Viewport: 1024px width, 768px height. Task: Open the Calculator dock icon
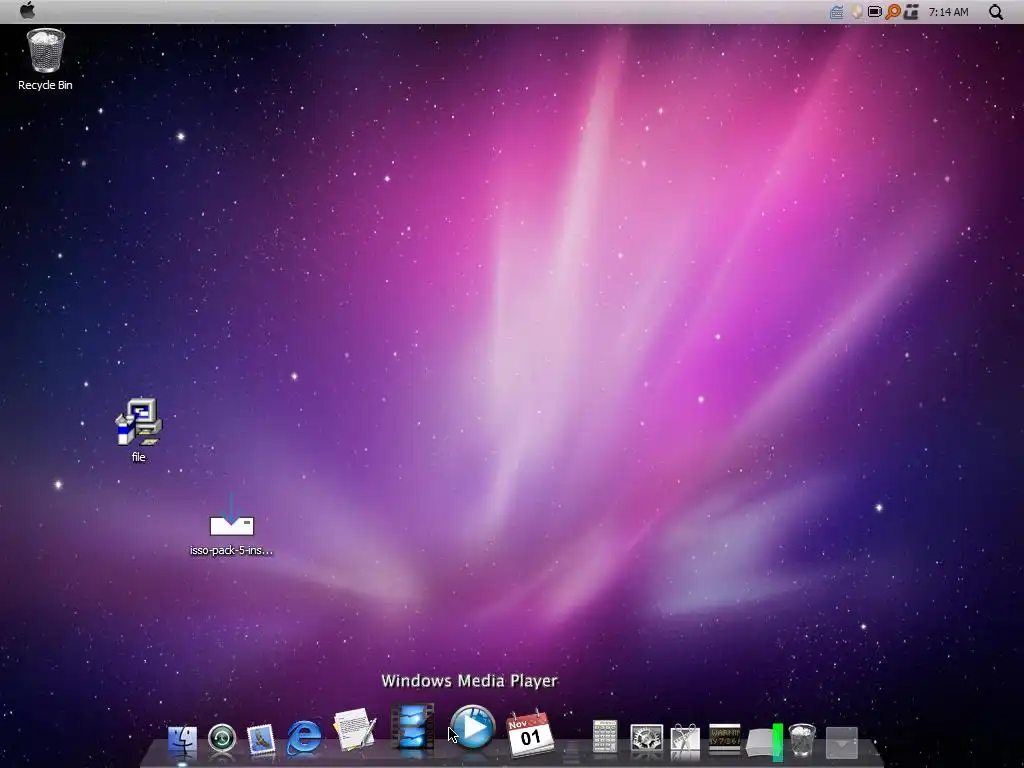pos(605,738)
